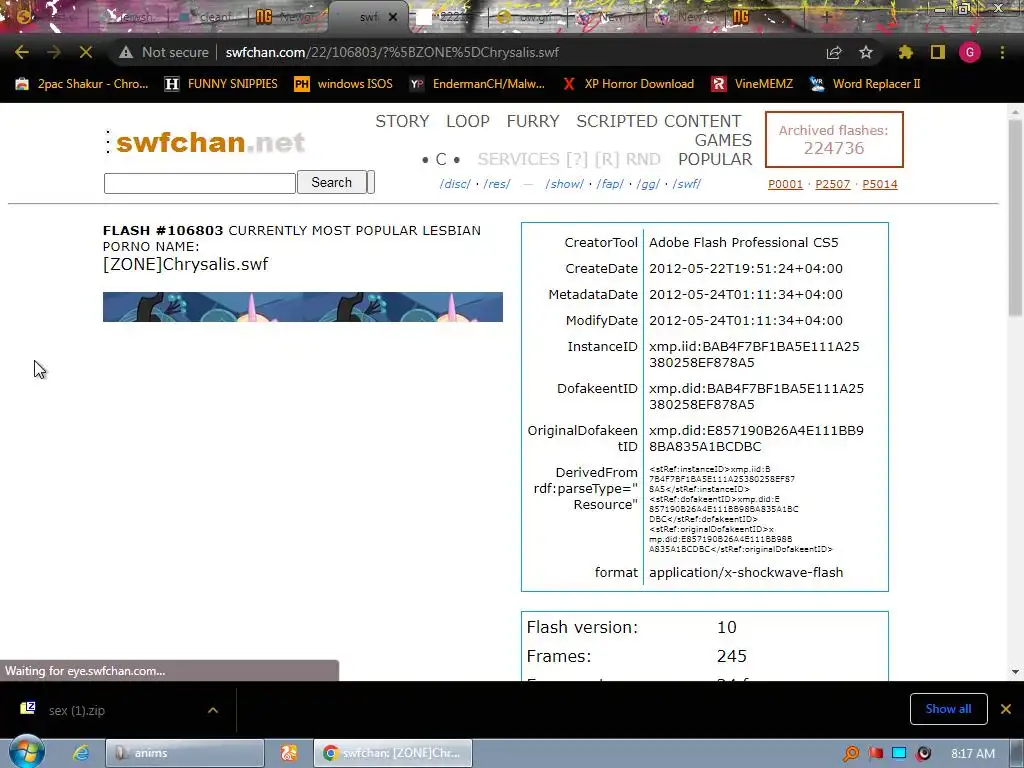Open the SCRIPTED CONTENT category
The width and height of the screenshot is (1024, 768).
pos(658,121)
